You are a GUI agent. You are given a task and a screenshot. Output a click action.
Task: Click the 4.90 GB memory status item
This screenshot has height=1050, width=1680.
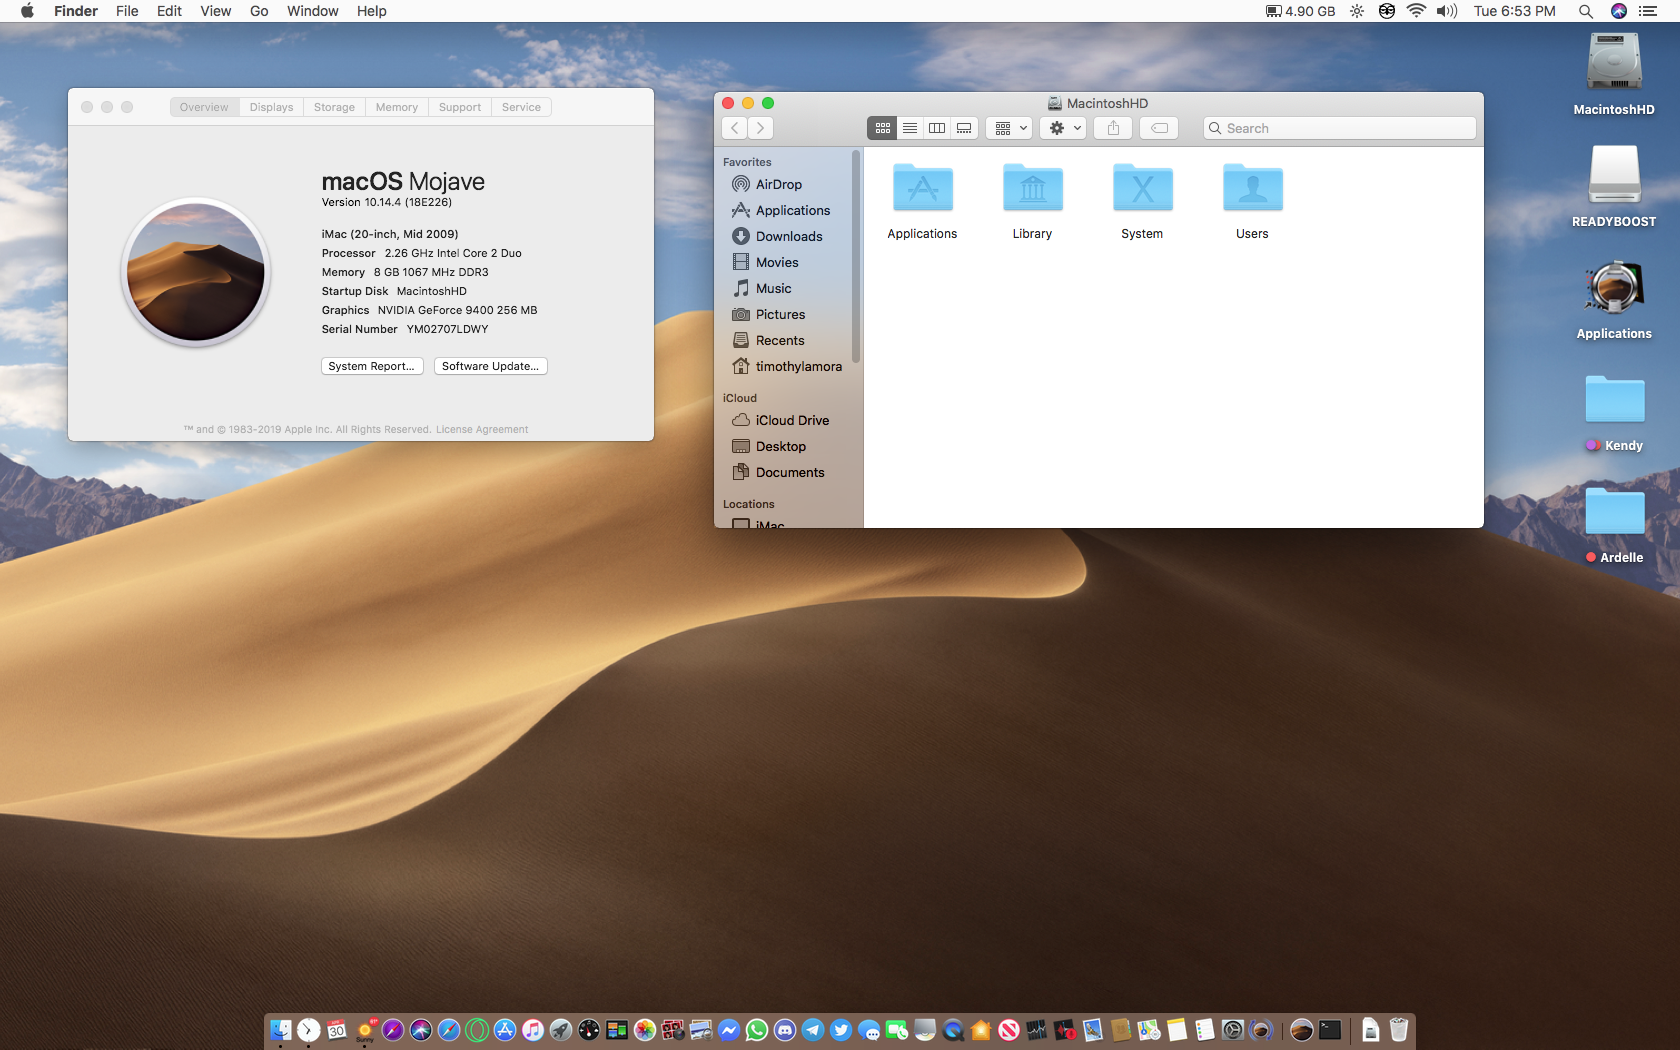1300,11
